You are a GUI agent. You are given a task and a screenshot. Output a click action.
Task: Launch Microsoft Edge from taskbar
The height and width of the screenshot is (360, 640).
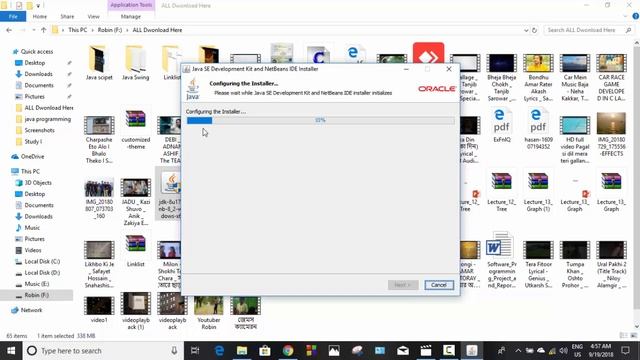pyautogui.click(x=219, y=351)
